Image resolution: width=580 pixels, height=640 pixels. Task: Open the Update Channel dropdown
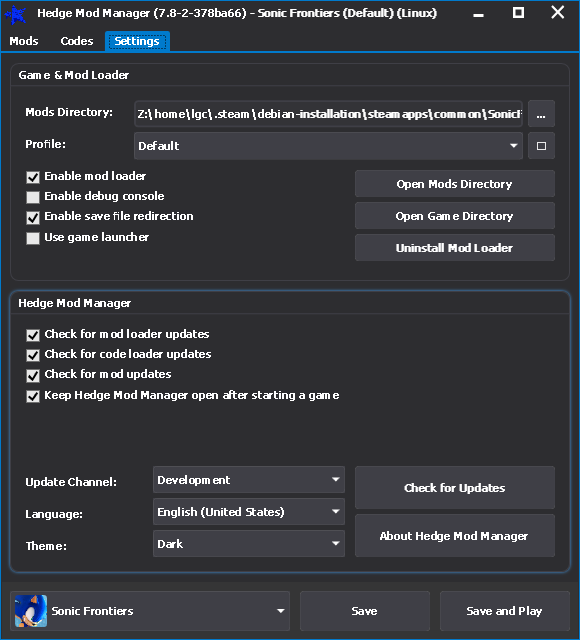pos(249,480)
